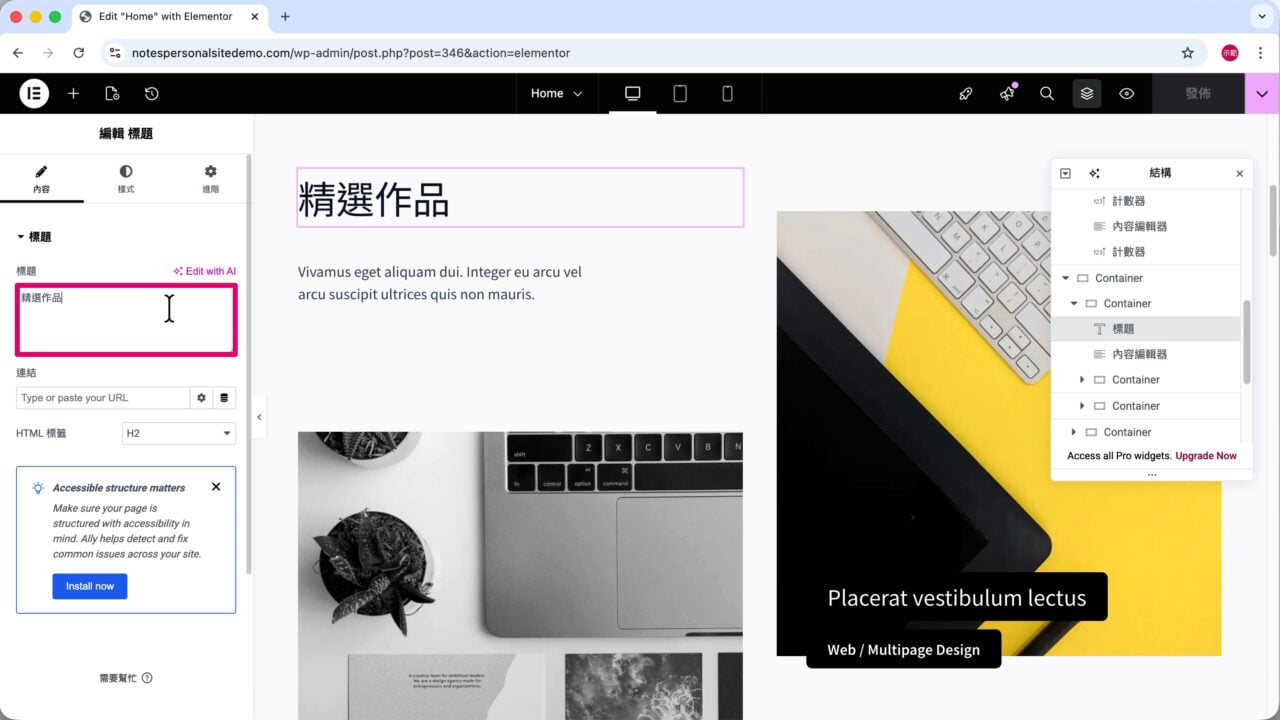Reload the browser page
The height and width of the screenshot is (720, 1280).
tap(79, 53)
